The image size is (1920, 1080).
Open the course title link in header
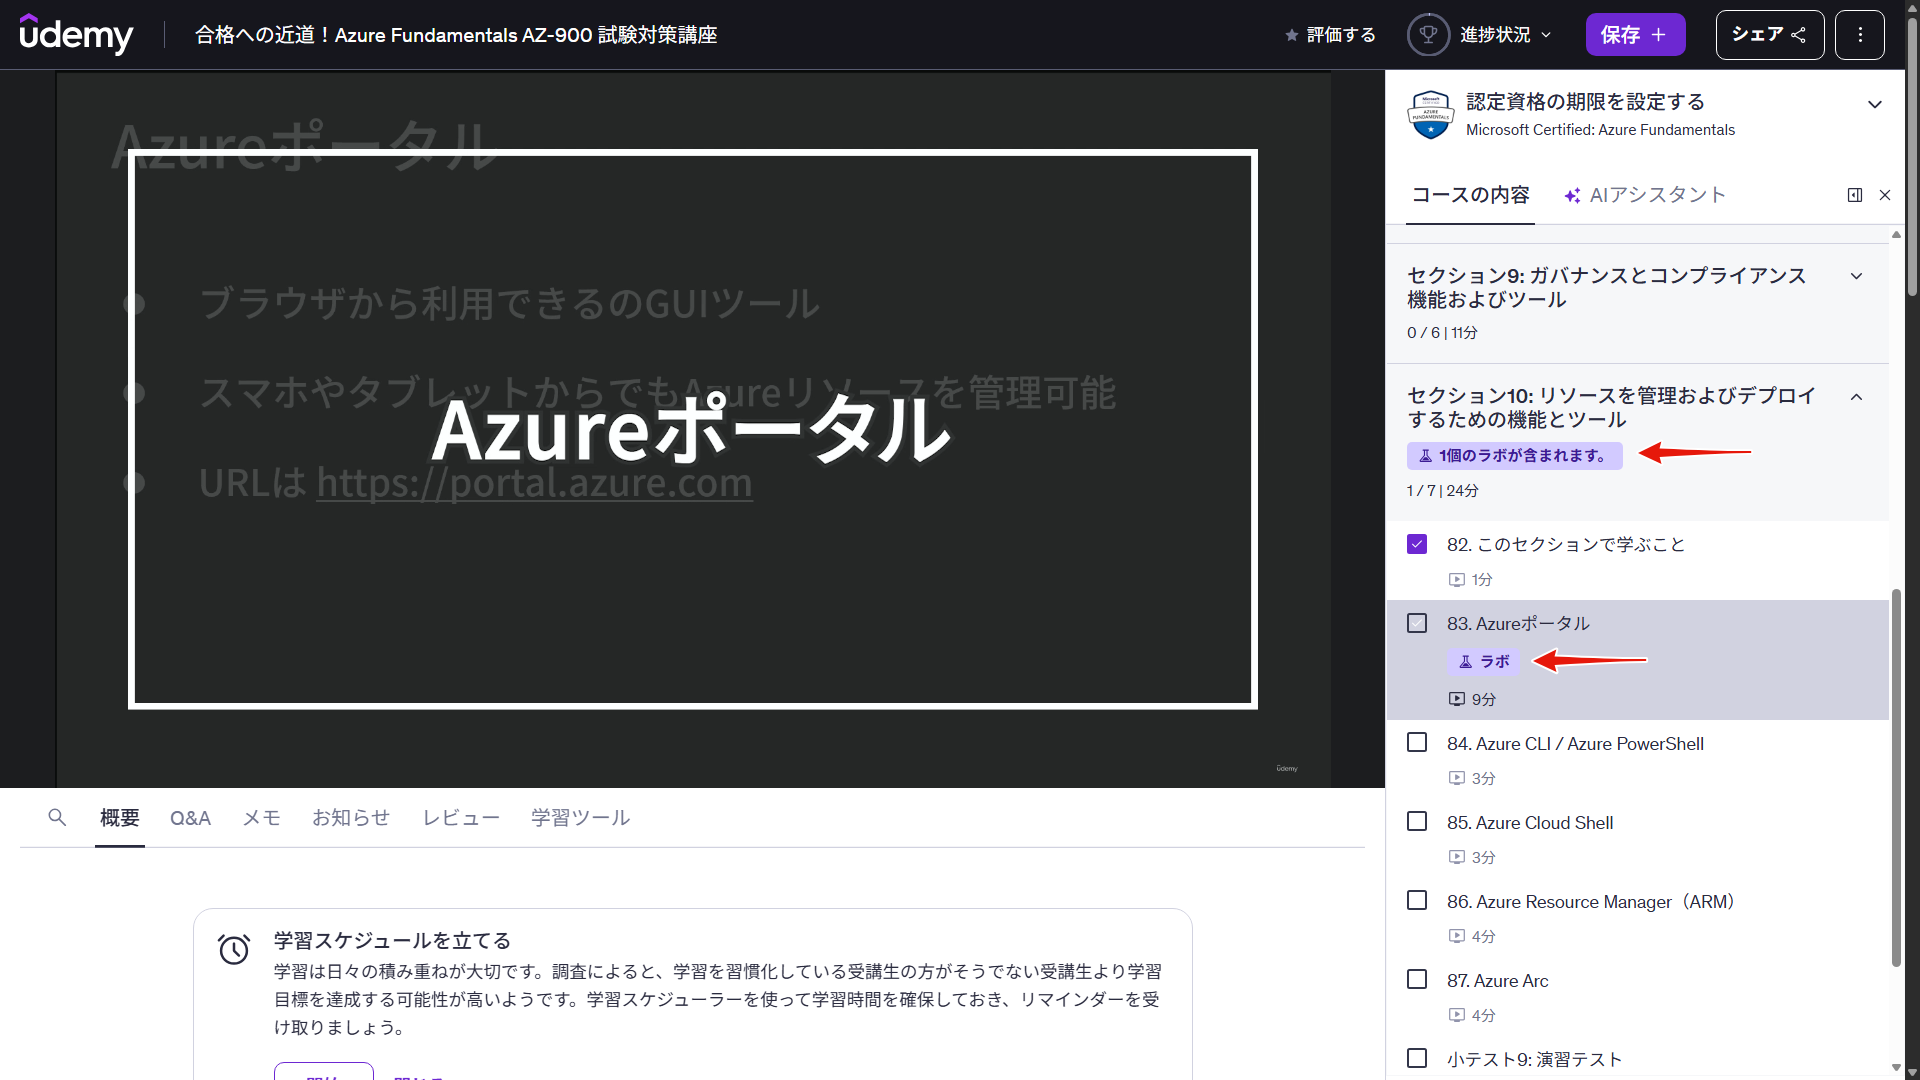456,35
